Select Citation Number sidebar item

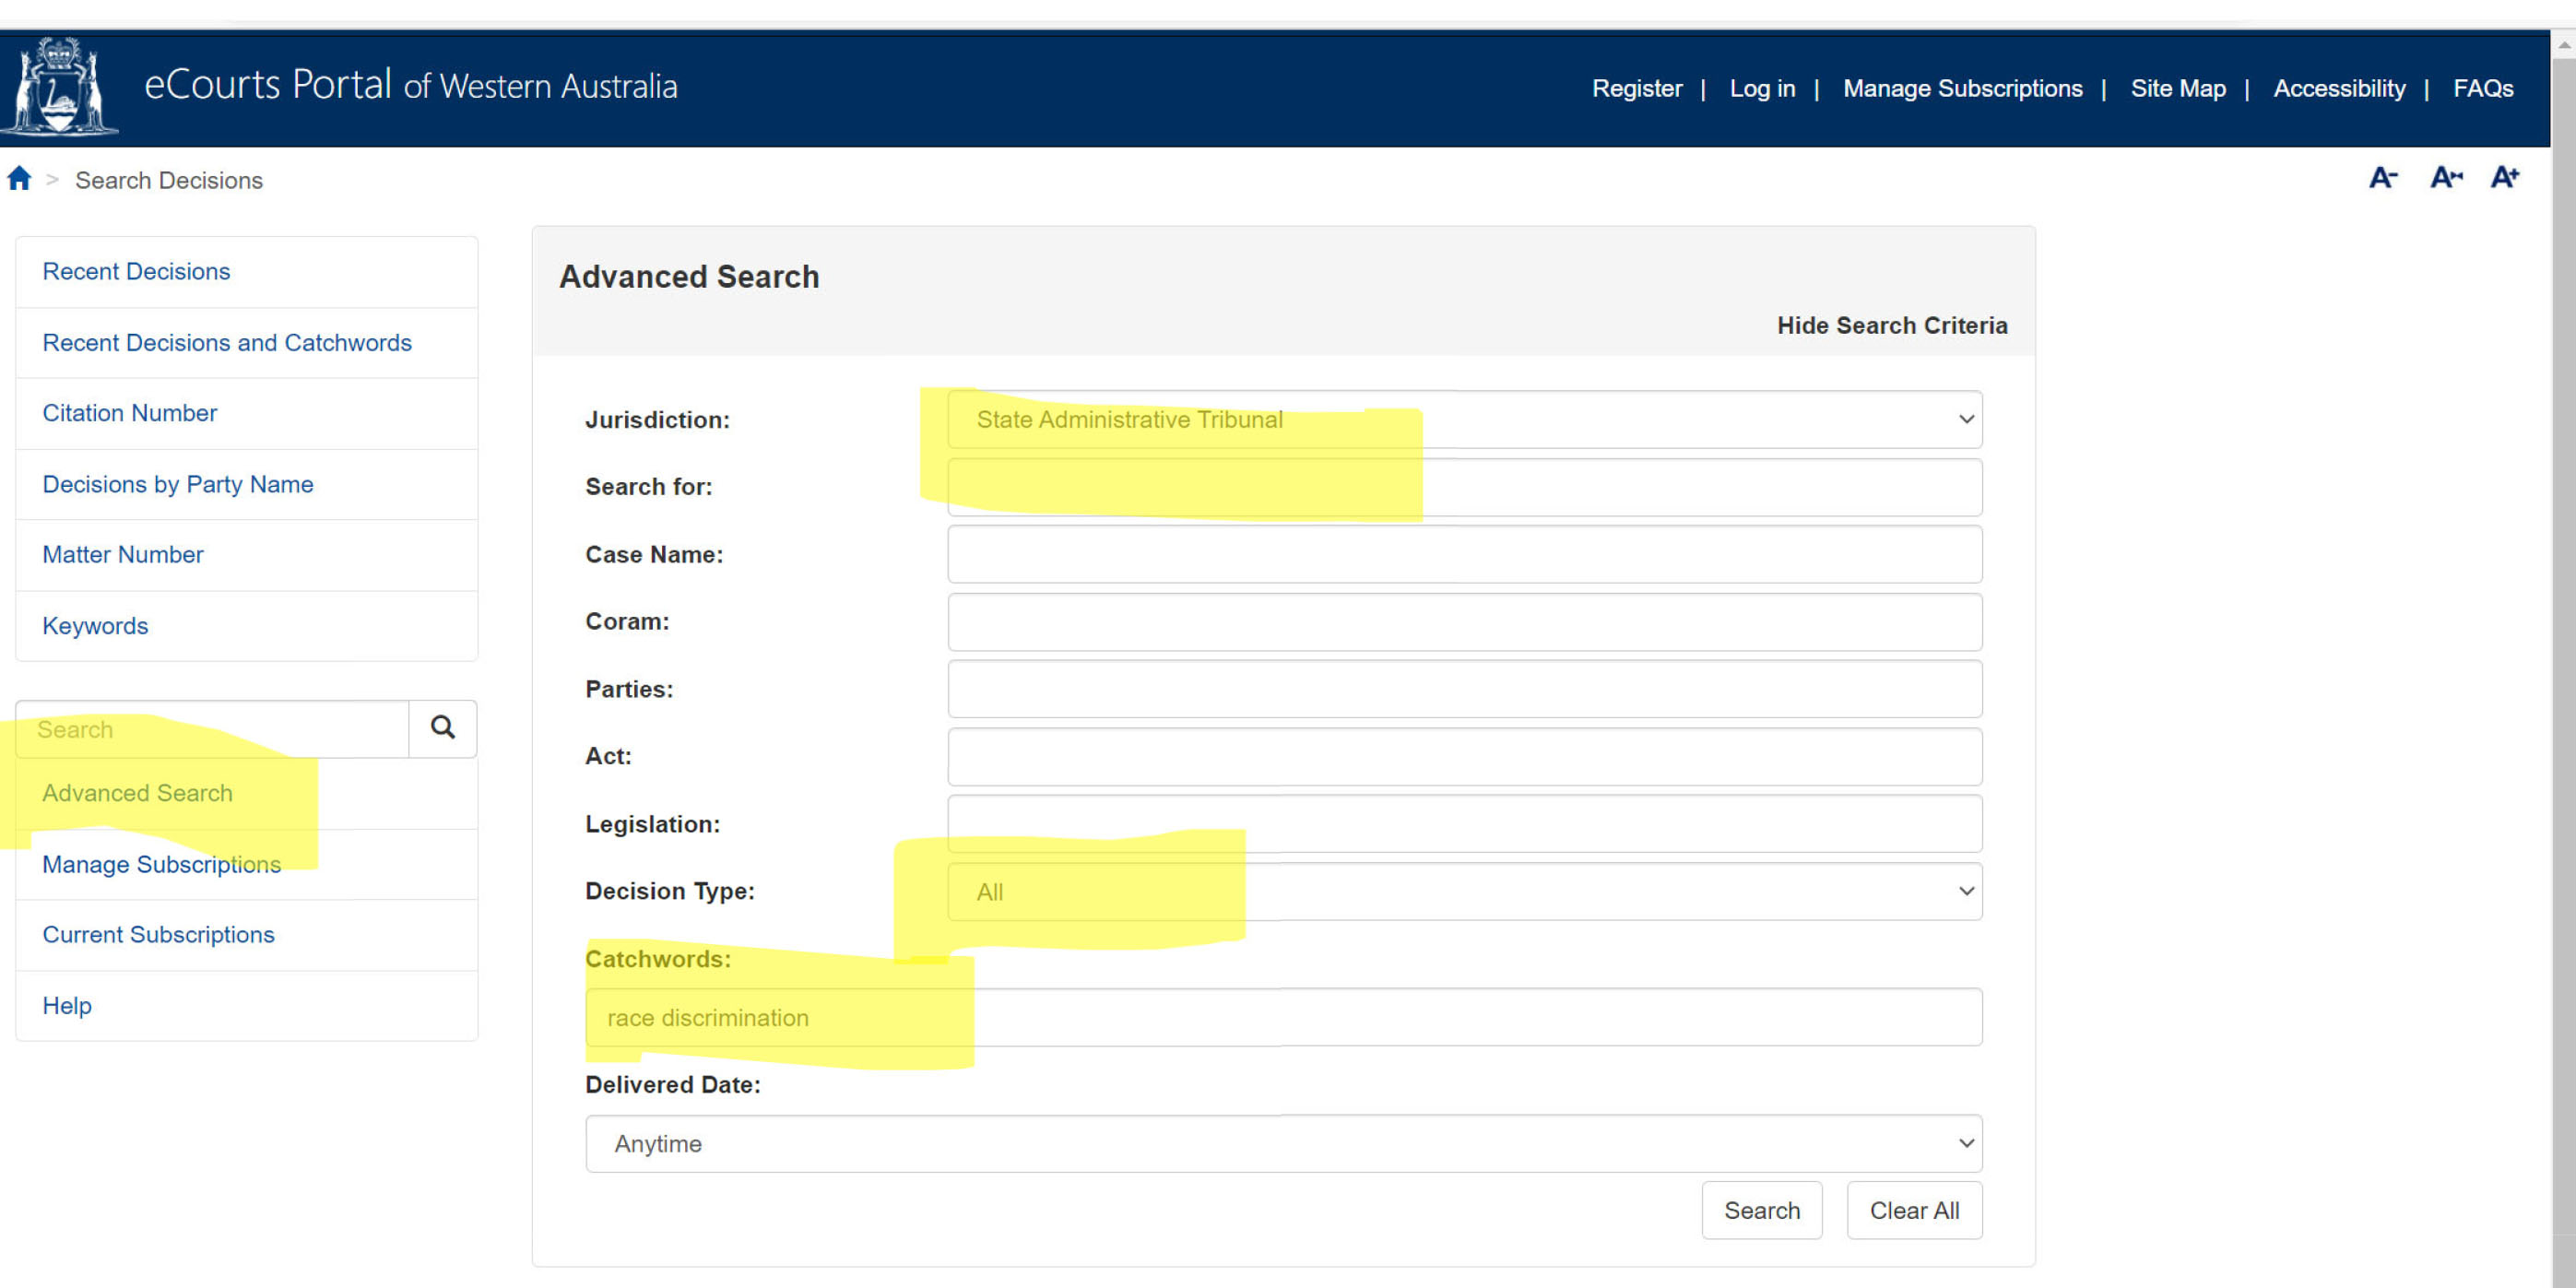(x=129, y=413)
